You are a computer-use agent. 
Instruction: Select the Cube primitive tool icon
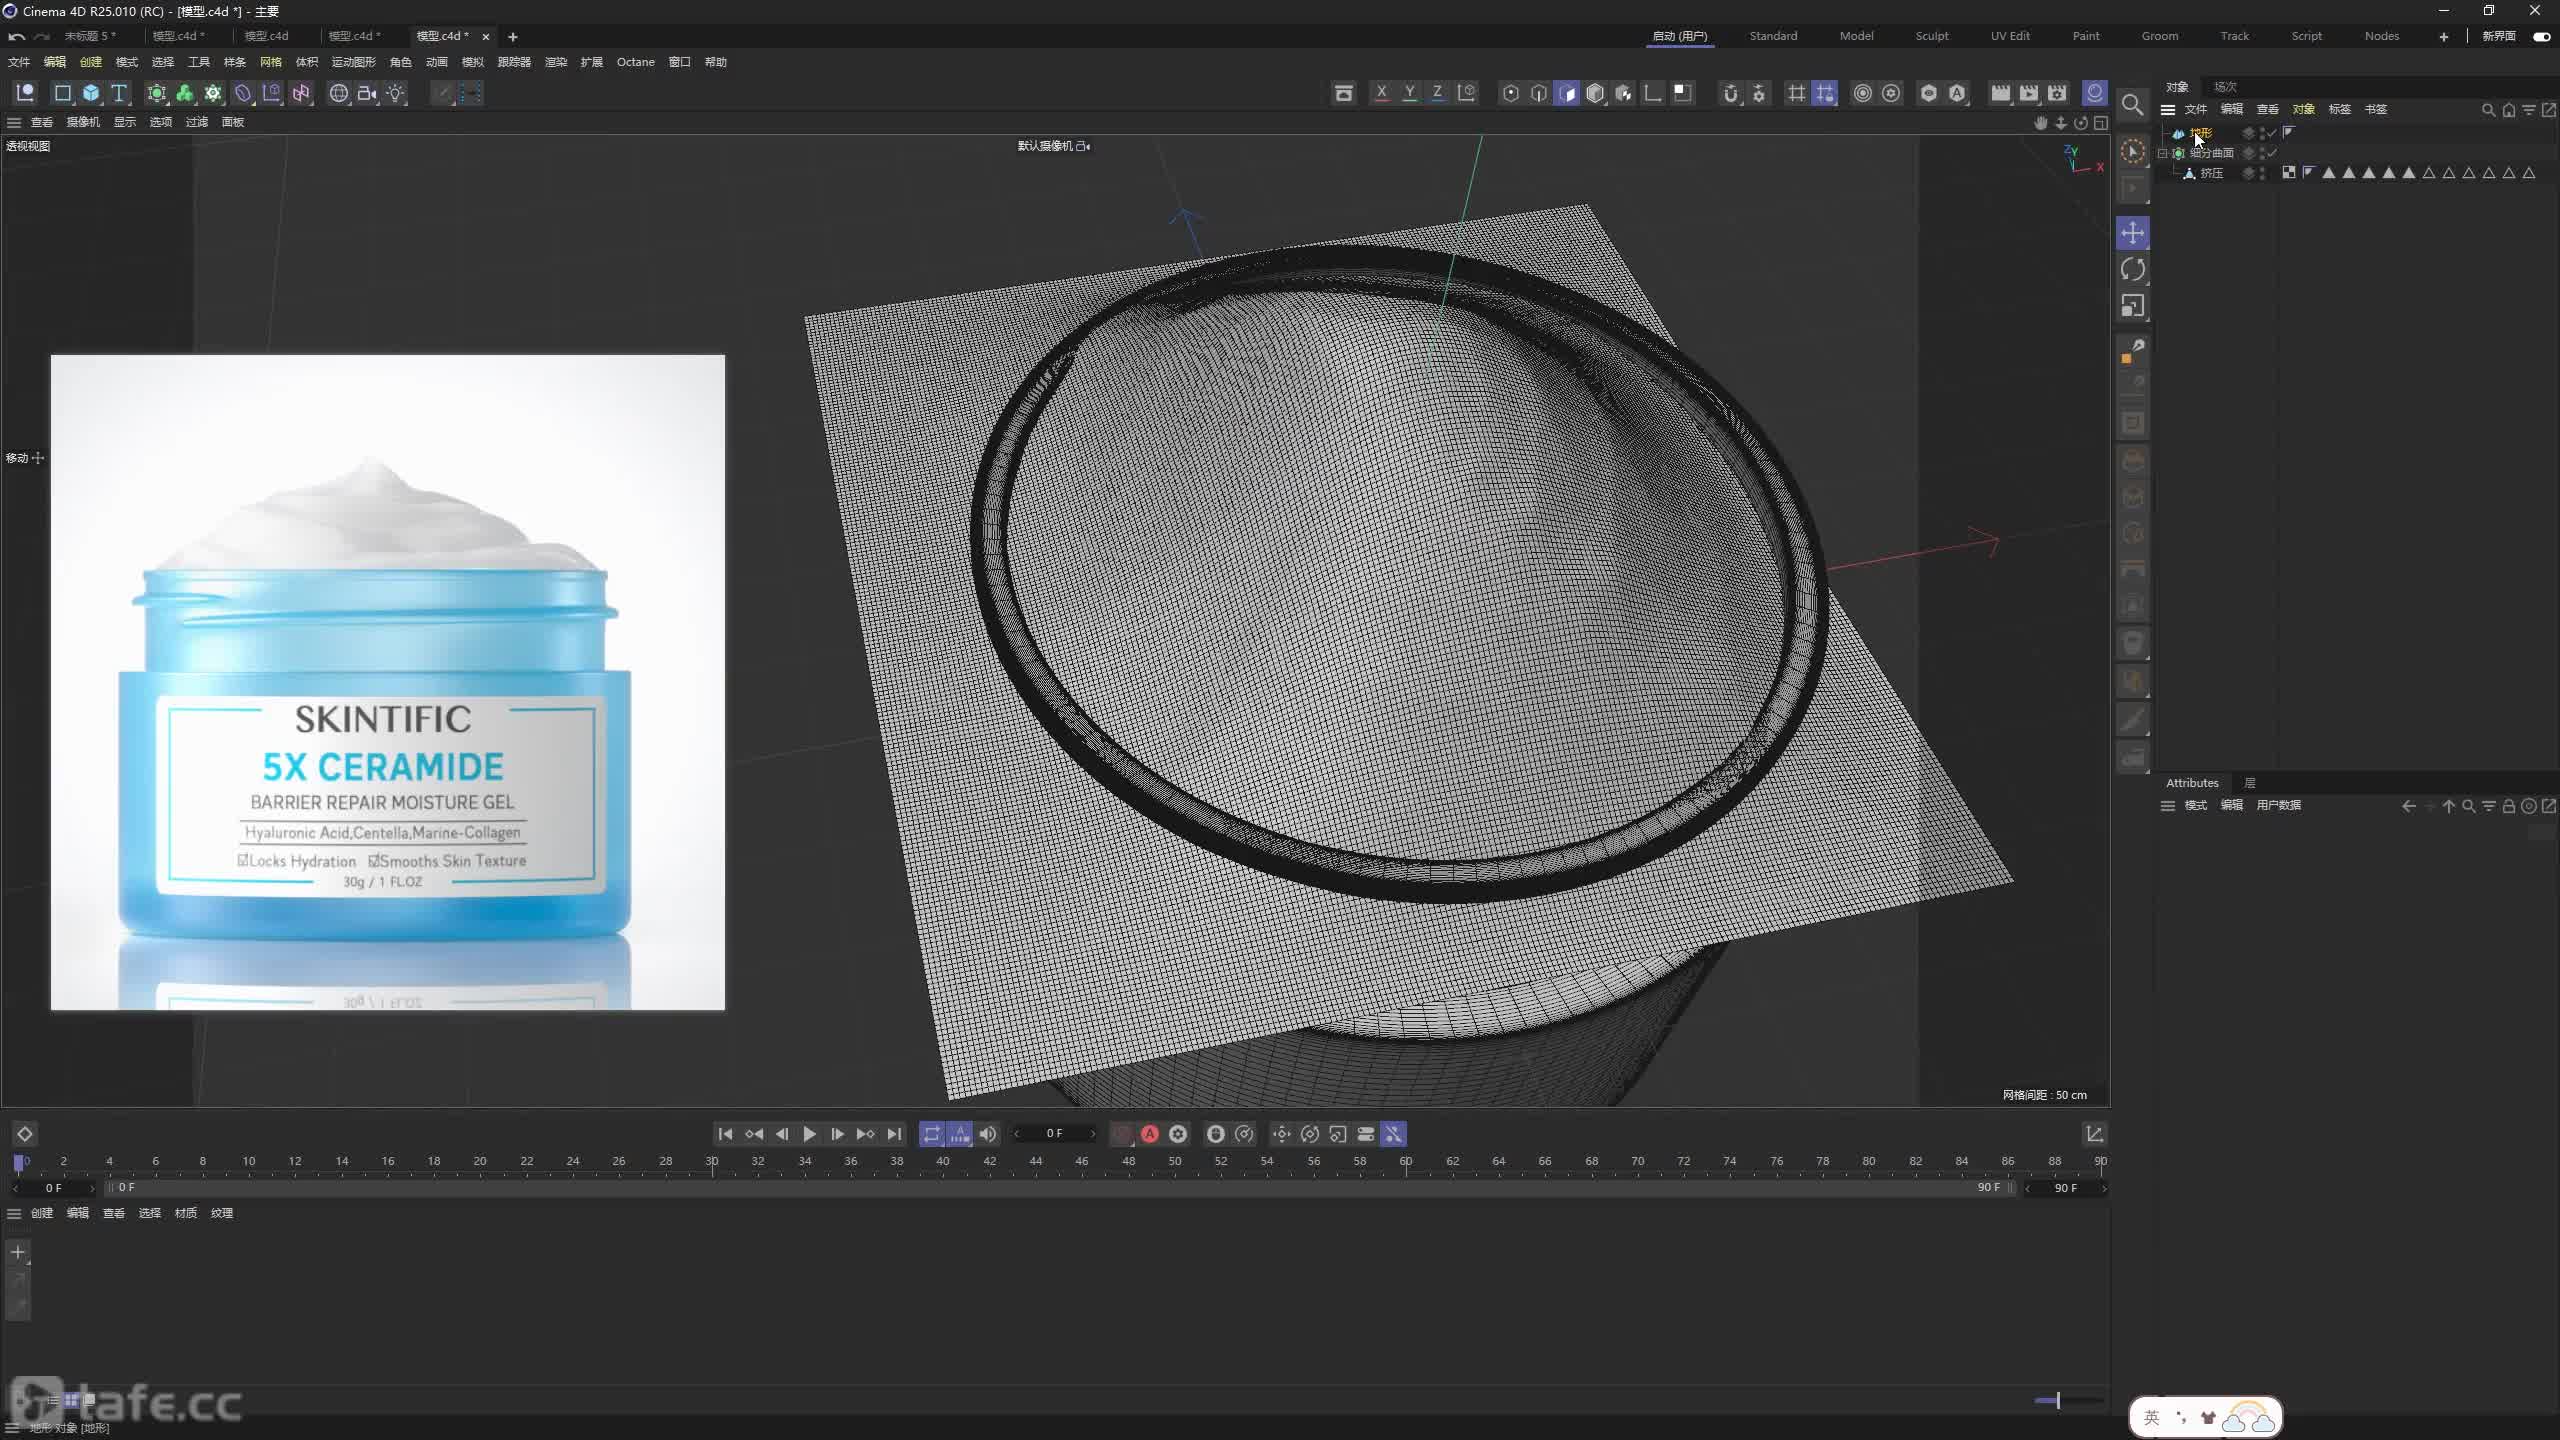pos(91,93)
